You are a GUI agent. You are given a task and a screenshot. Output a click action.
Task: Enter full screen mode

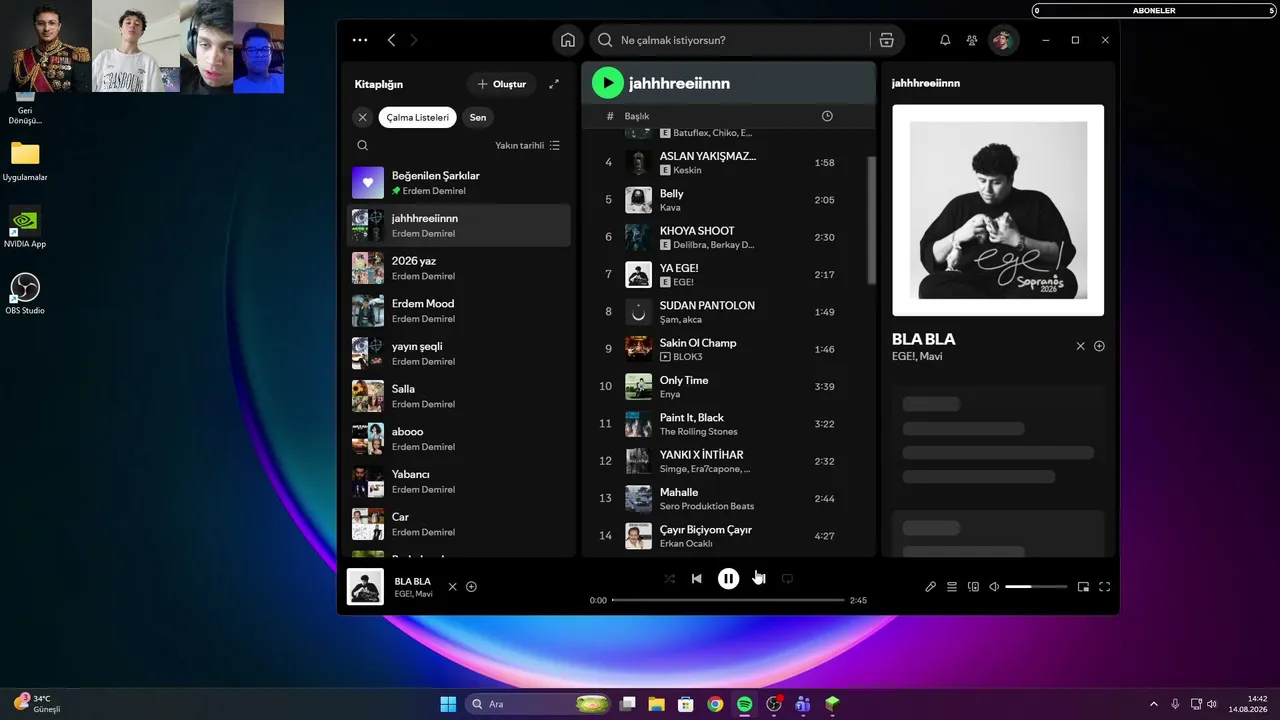coord(1105,587)
